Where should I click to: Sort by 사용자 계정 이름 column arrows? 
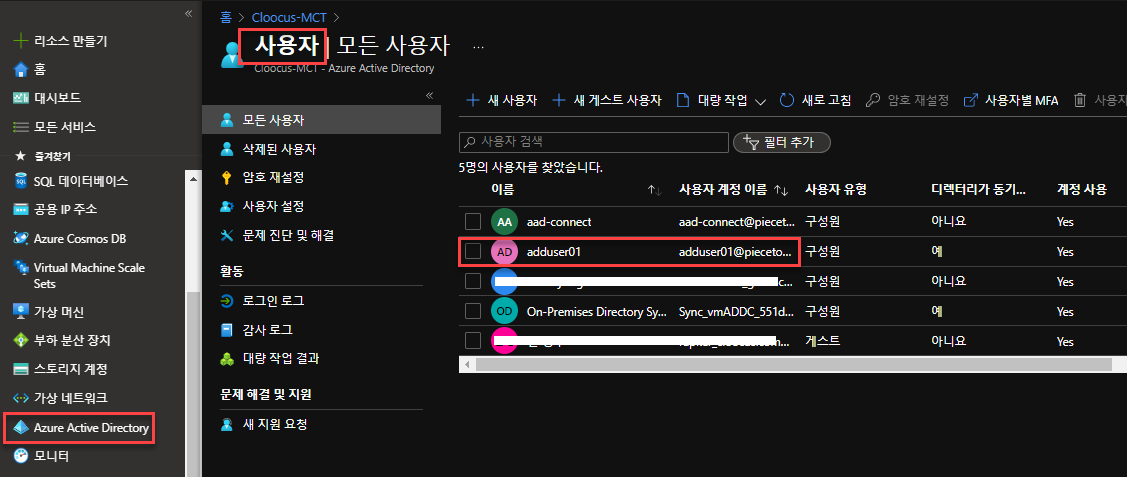point(781,190)
